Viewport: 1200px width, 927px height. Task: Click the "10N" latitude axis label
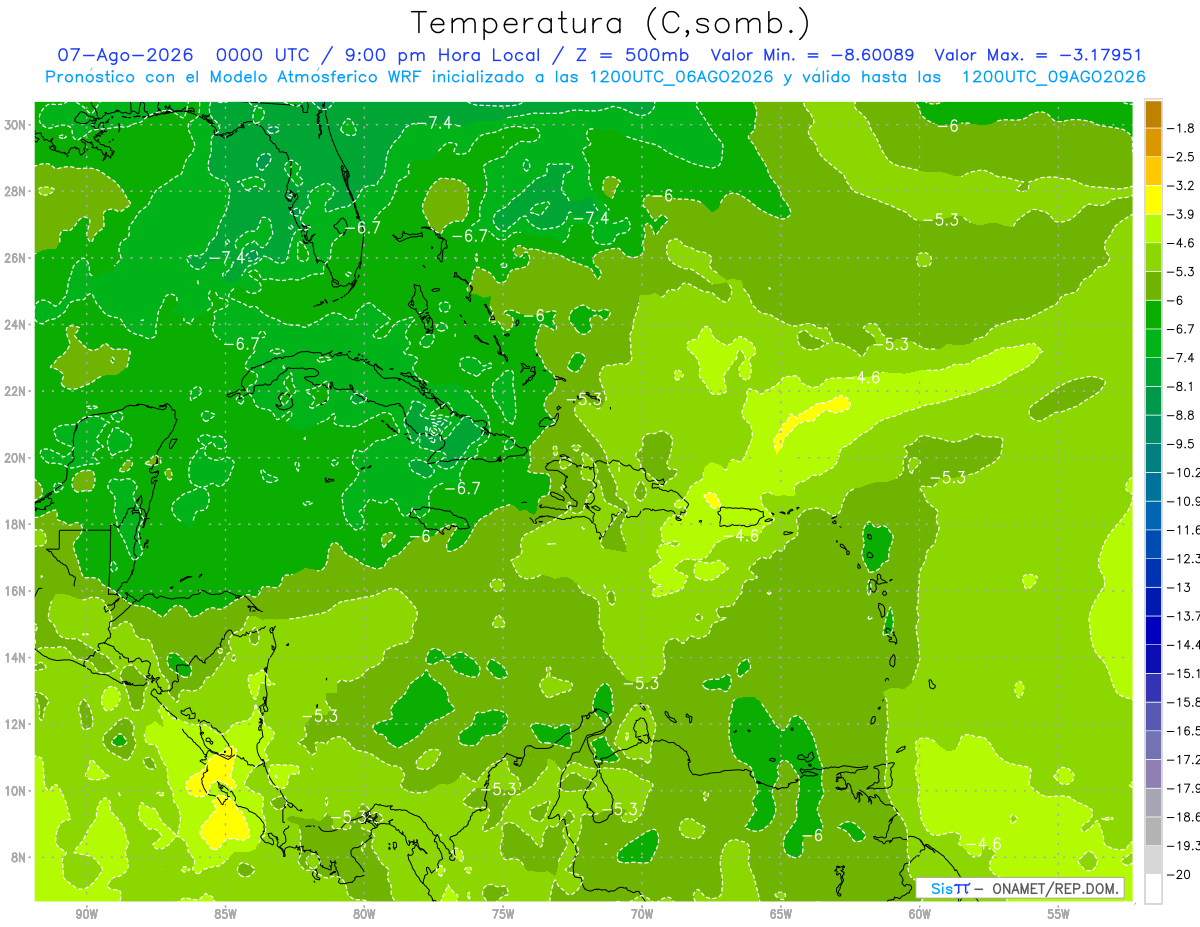coord(15,790)
